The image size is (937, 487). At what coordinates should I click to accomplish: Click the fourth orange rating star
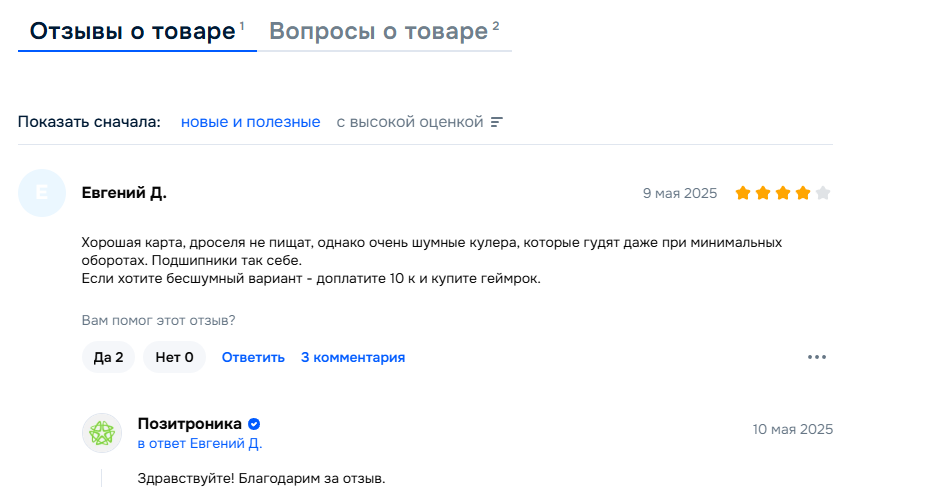[803, 193]
